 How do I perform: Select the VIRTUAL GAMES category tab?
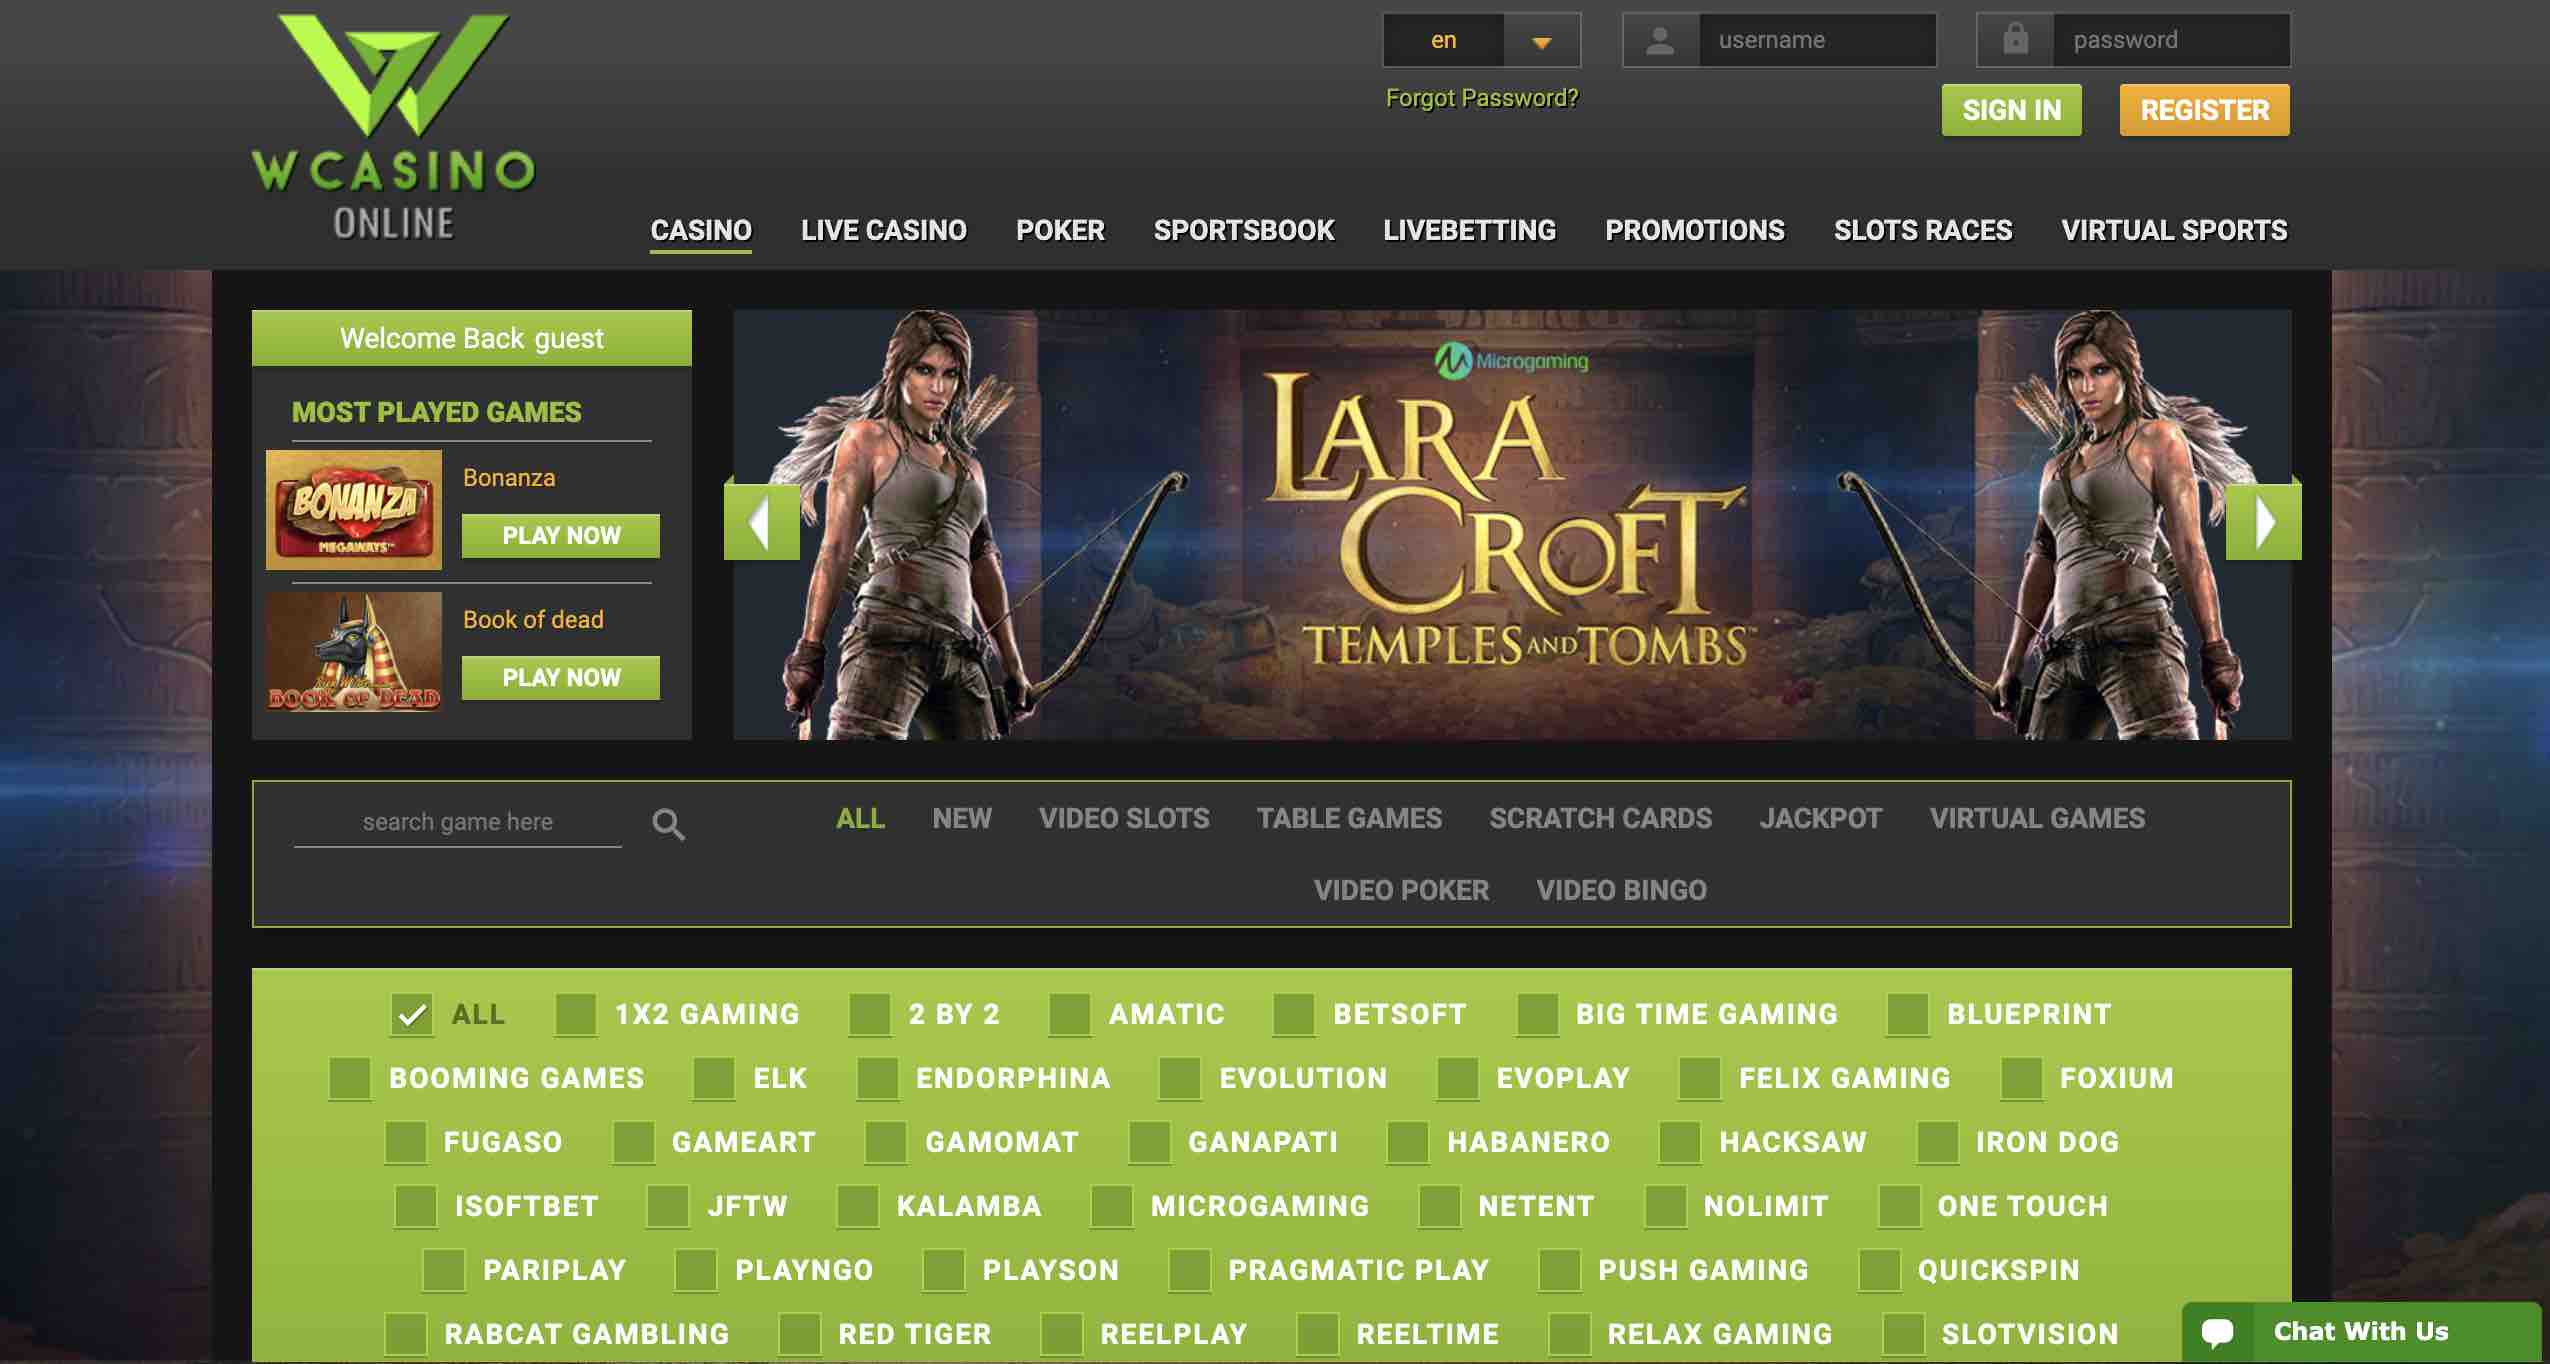[x=2037, y=818]
